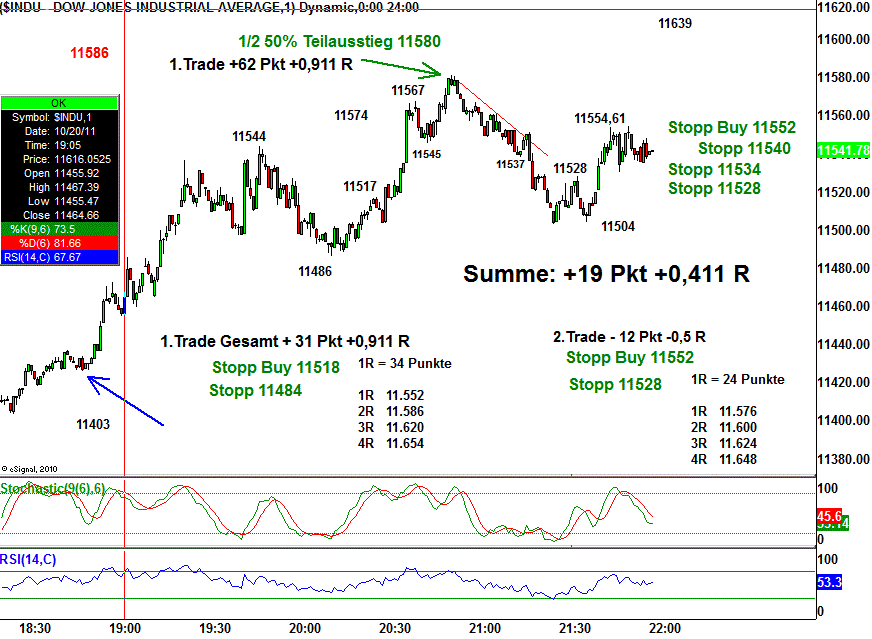Select the 1/2 50% Teilausstieg 11580 annotation
The image size is (872, 639).
click(x=339, y=42)
